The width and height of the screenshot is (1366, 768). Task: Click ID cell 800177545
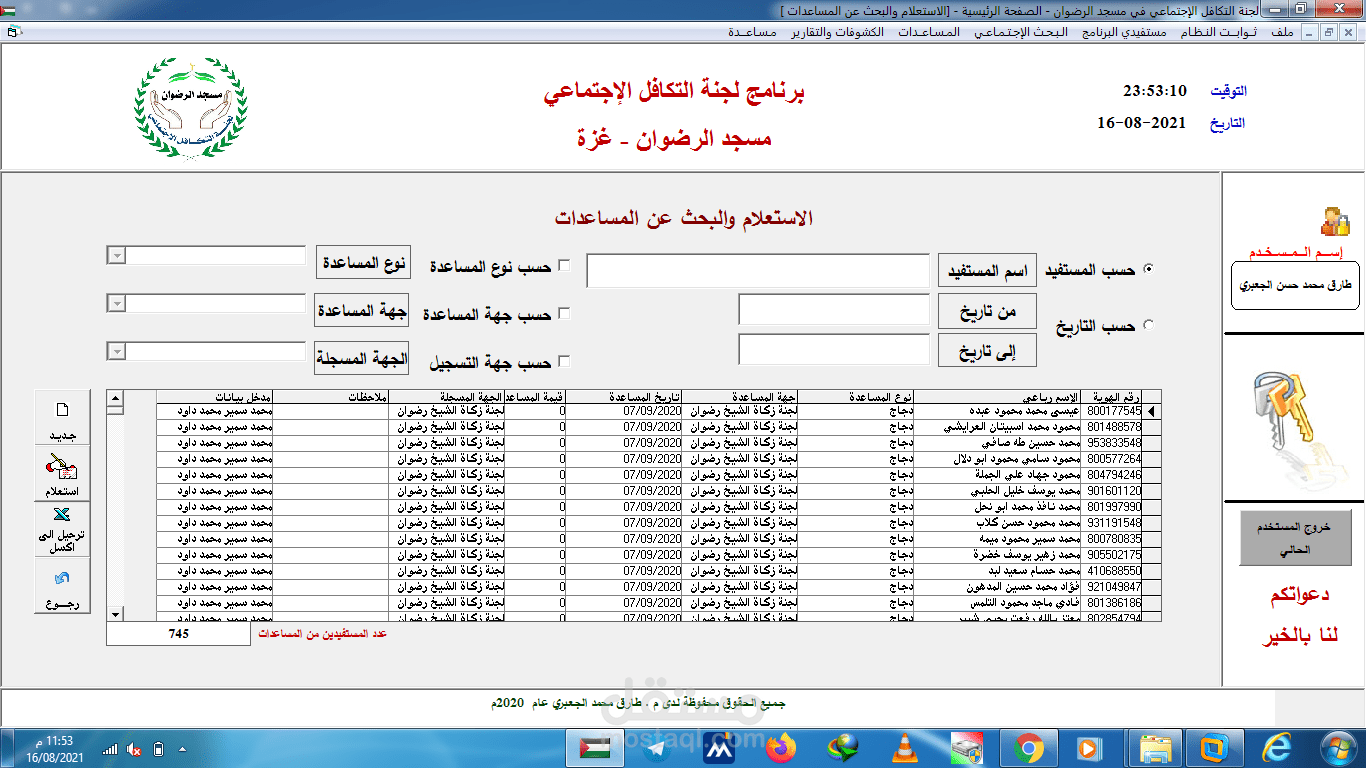point(1114,411)
